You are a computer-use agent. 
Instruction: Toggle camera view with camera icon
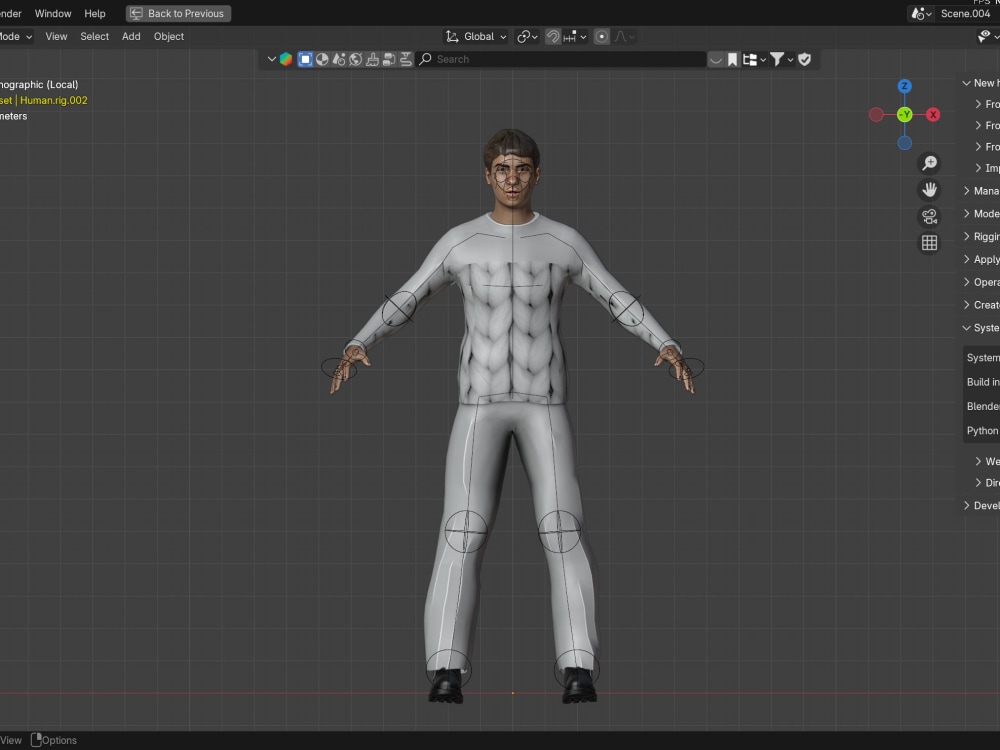pyautogui.click(x=930, y=217)
